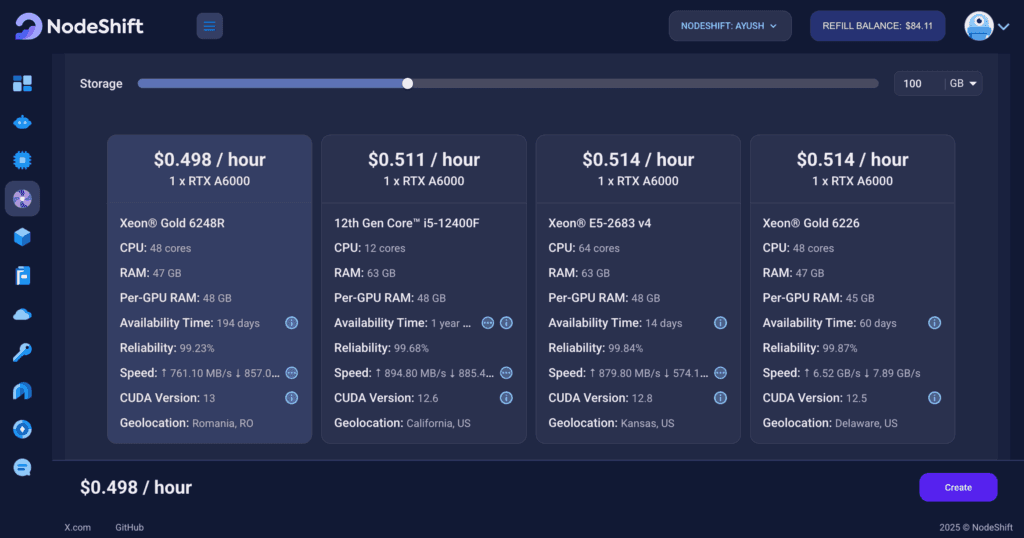Click the Refill Balance button
Image resolution: width=1024 pixels, height=538 pixels.
click(877, 26)
